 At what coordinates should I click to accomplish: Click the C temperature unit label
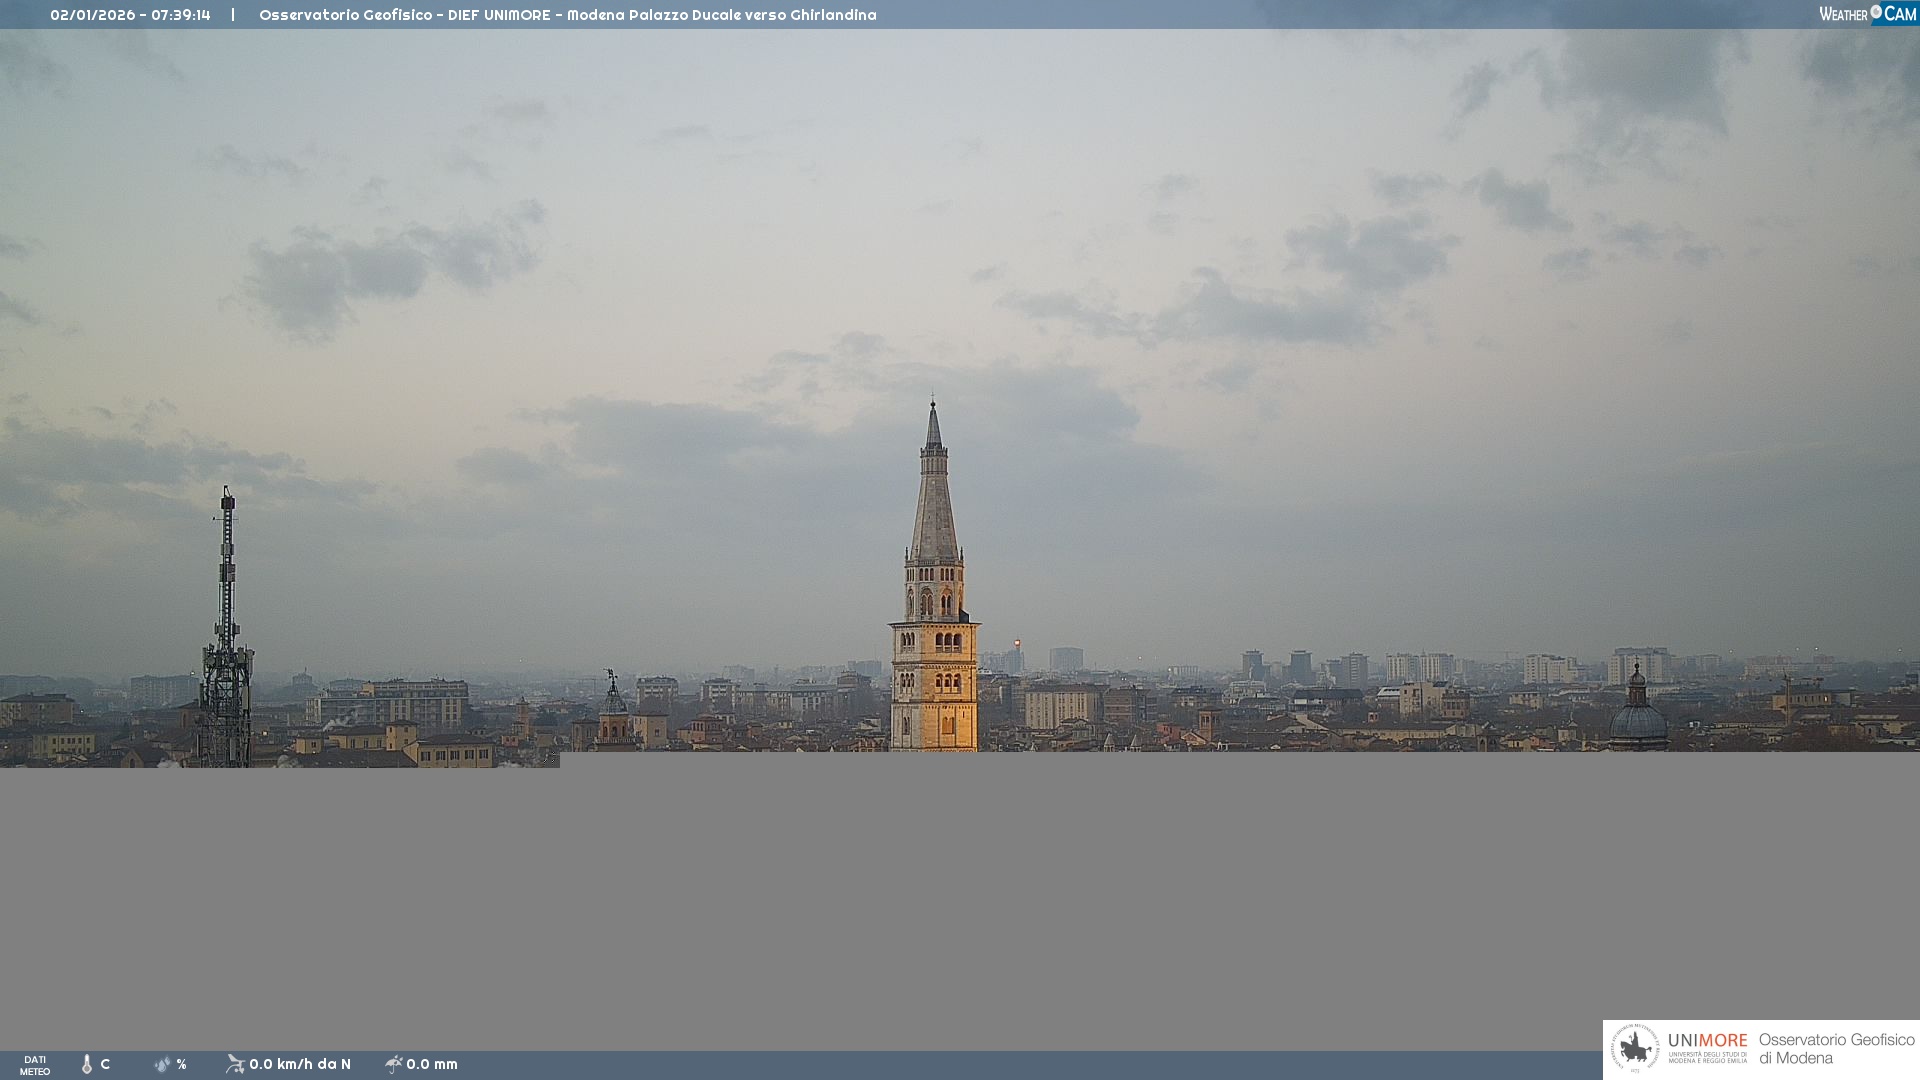(105, 1064)
